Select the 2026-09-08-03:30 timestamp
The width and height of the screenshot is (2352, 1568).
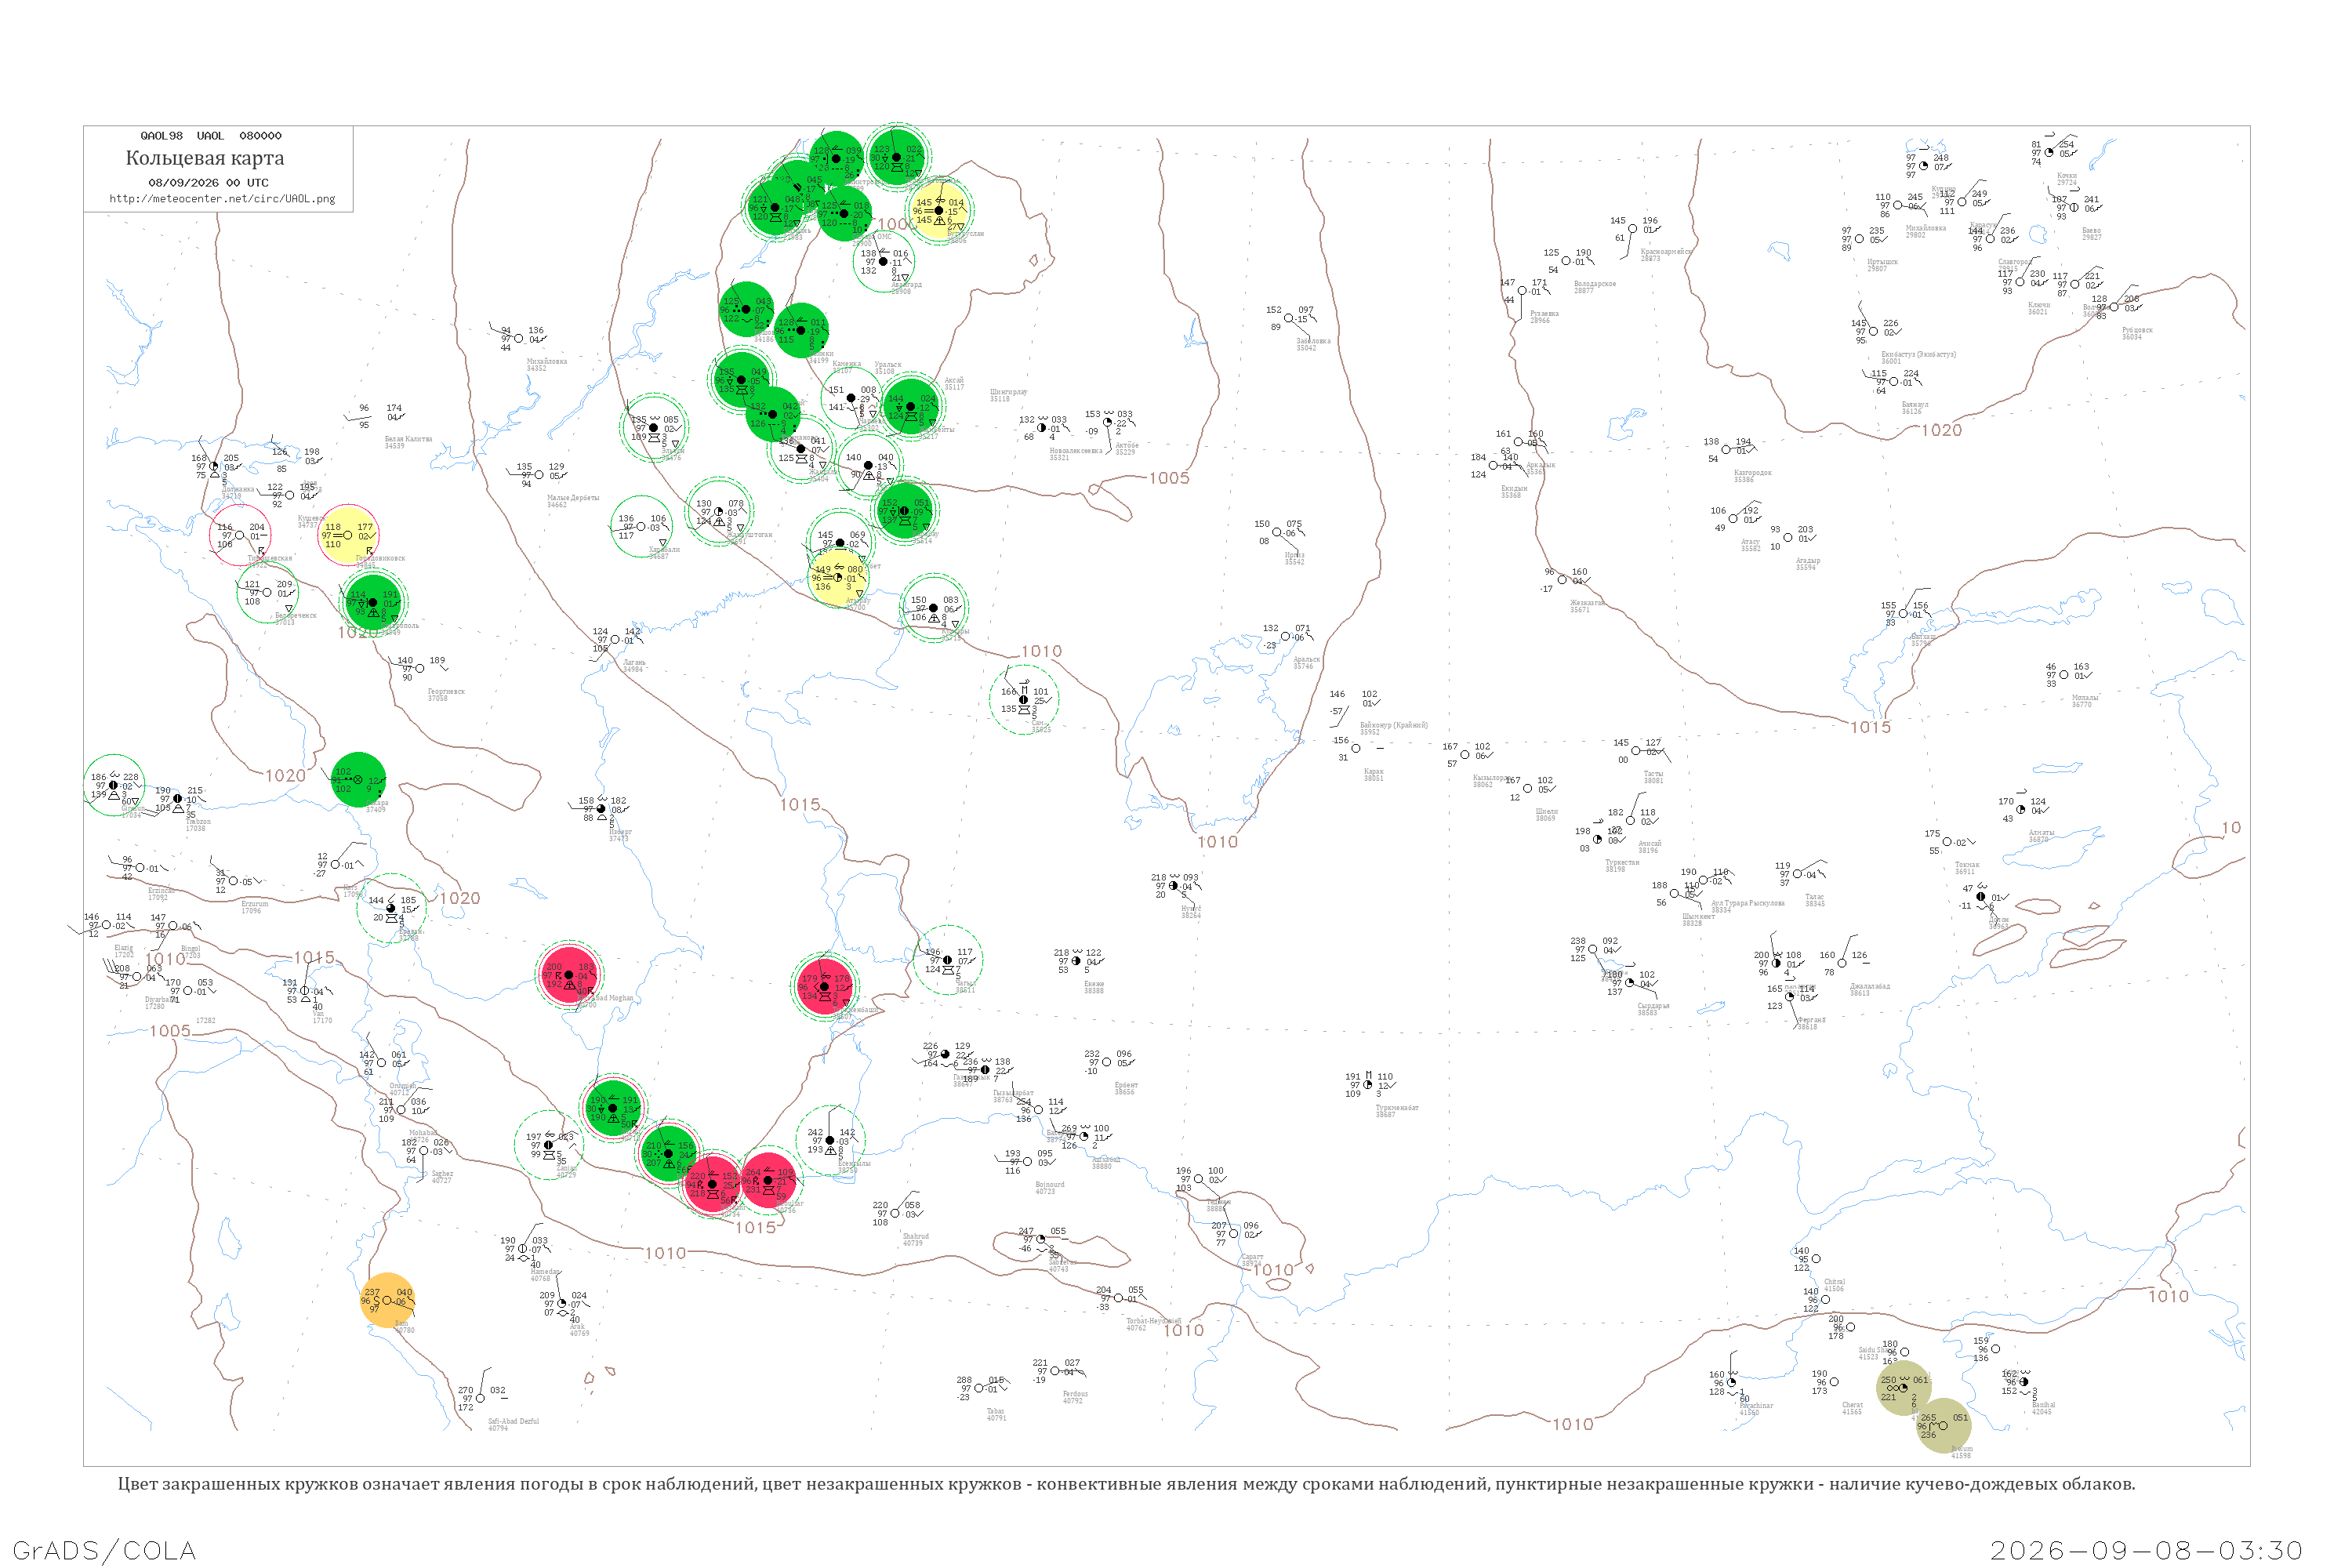point(2146,1550)
